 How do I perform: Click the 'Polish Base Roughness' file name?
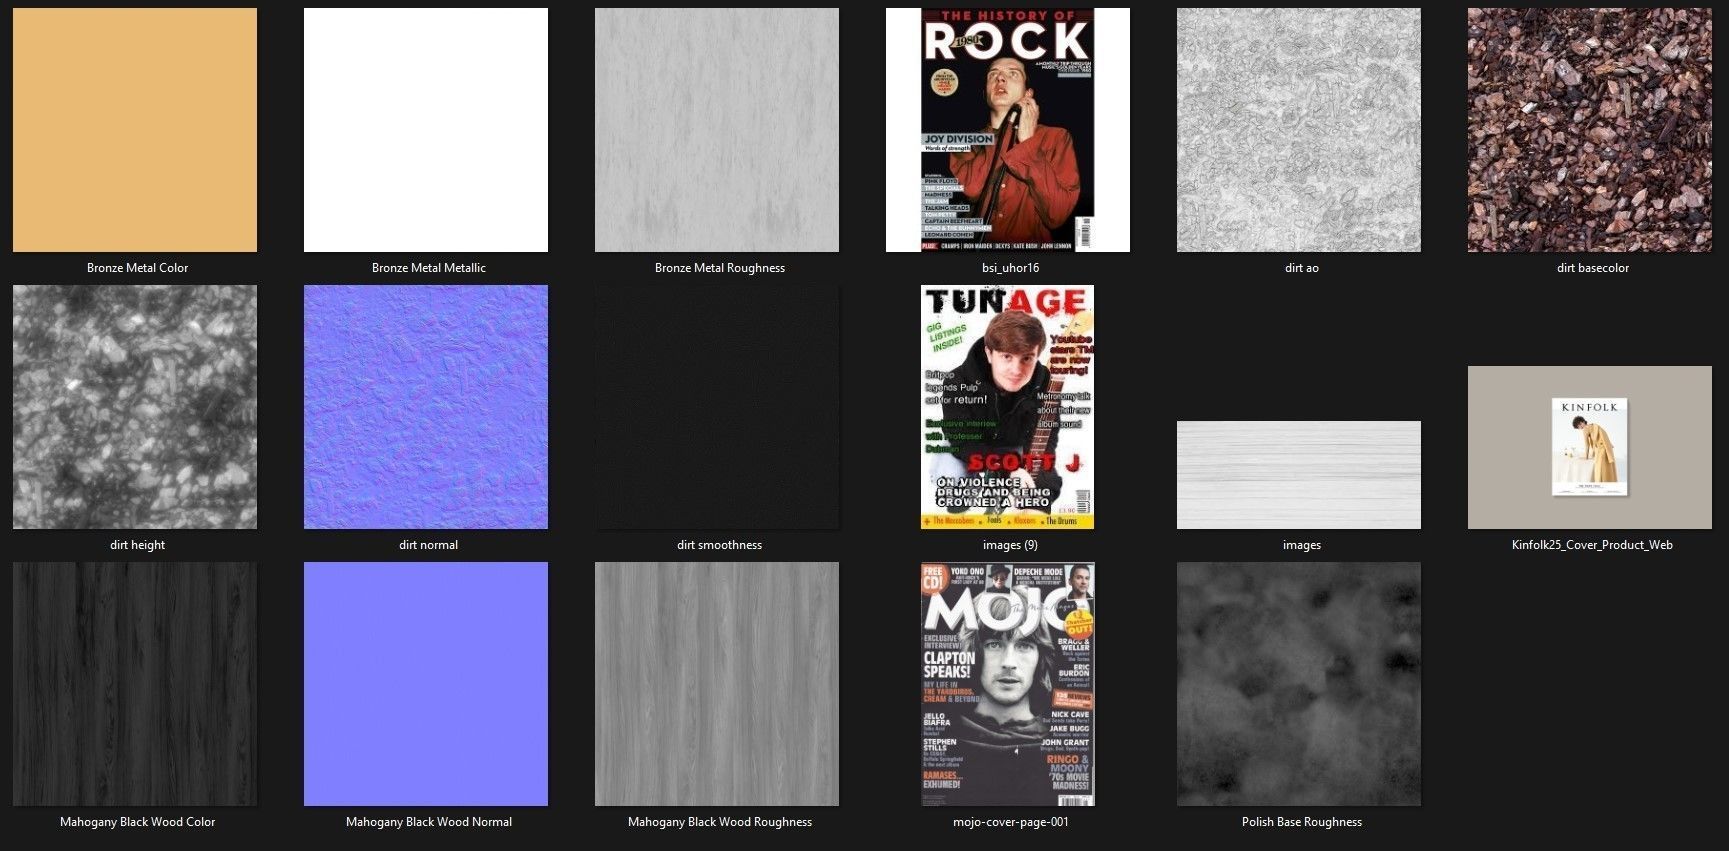pyautogui.click(x=1302, y=822)
